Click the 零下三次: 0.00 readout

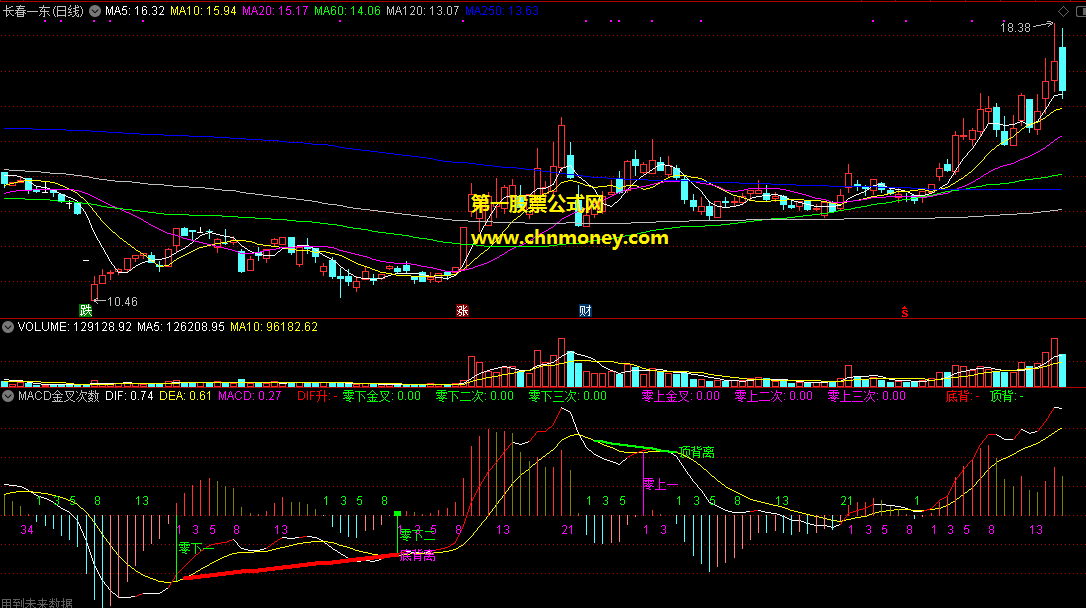click(x=567, y=396)
